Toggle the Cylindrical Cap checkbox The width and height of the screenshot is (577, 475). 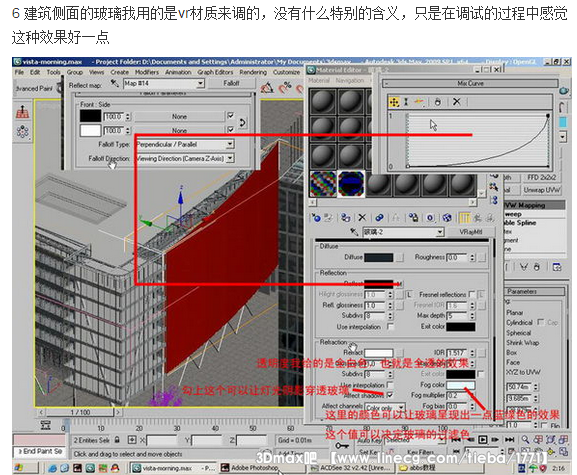pyautogui.click(x=541, y=322)
